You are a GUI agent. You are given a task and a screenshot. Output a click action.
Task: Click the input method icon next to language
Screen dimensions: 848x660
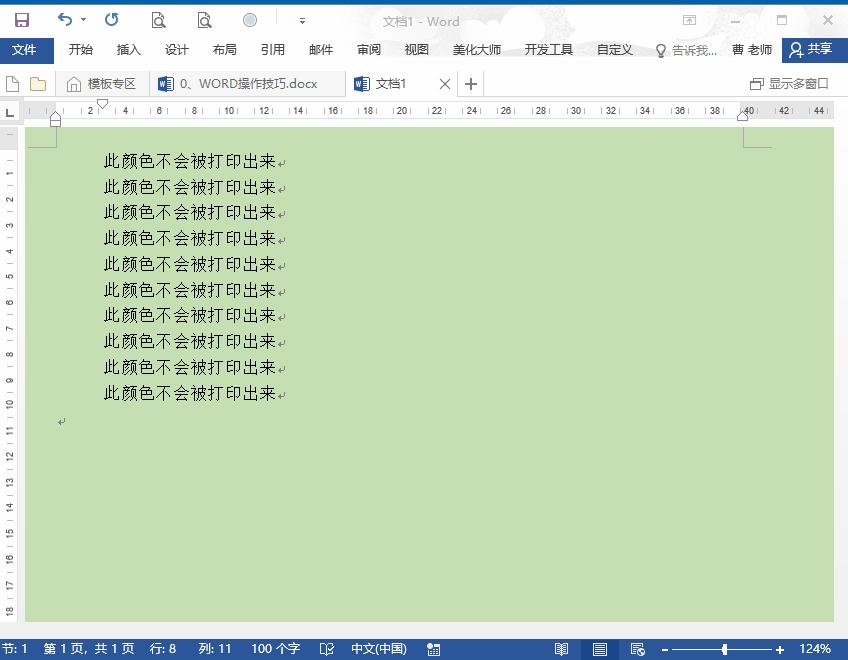click(434, 648)
